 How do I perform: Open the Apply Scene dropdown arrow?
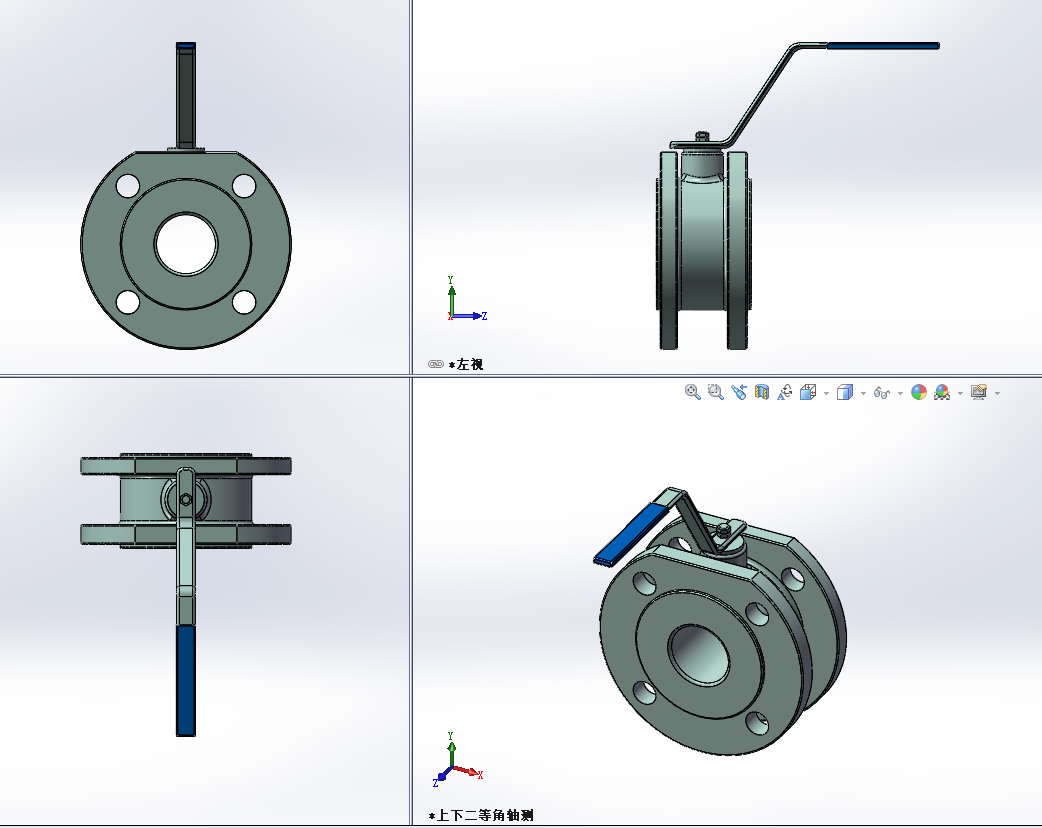(960, 393)
